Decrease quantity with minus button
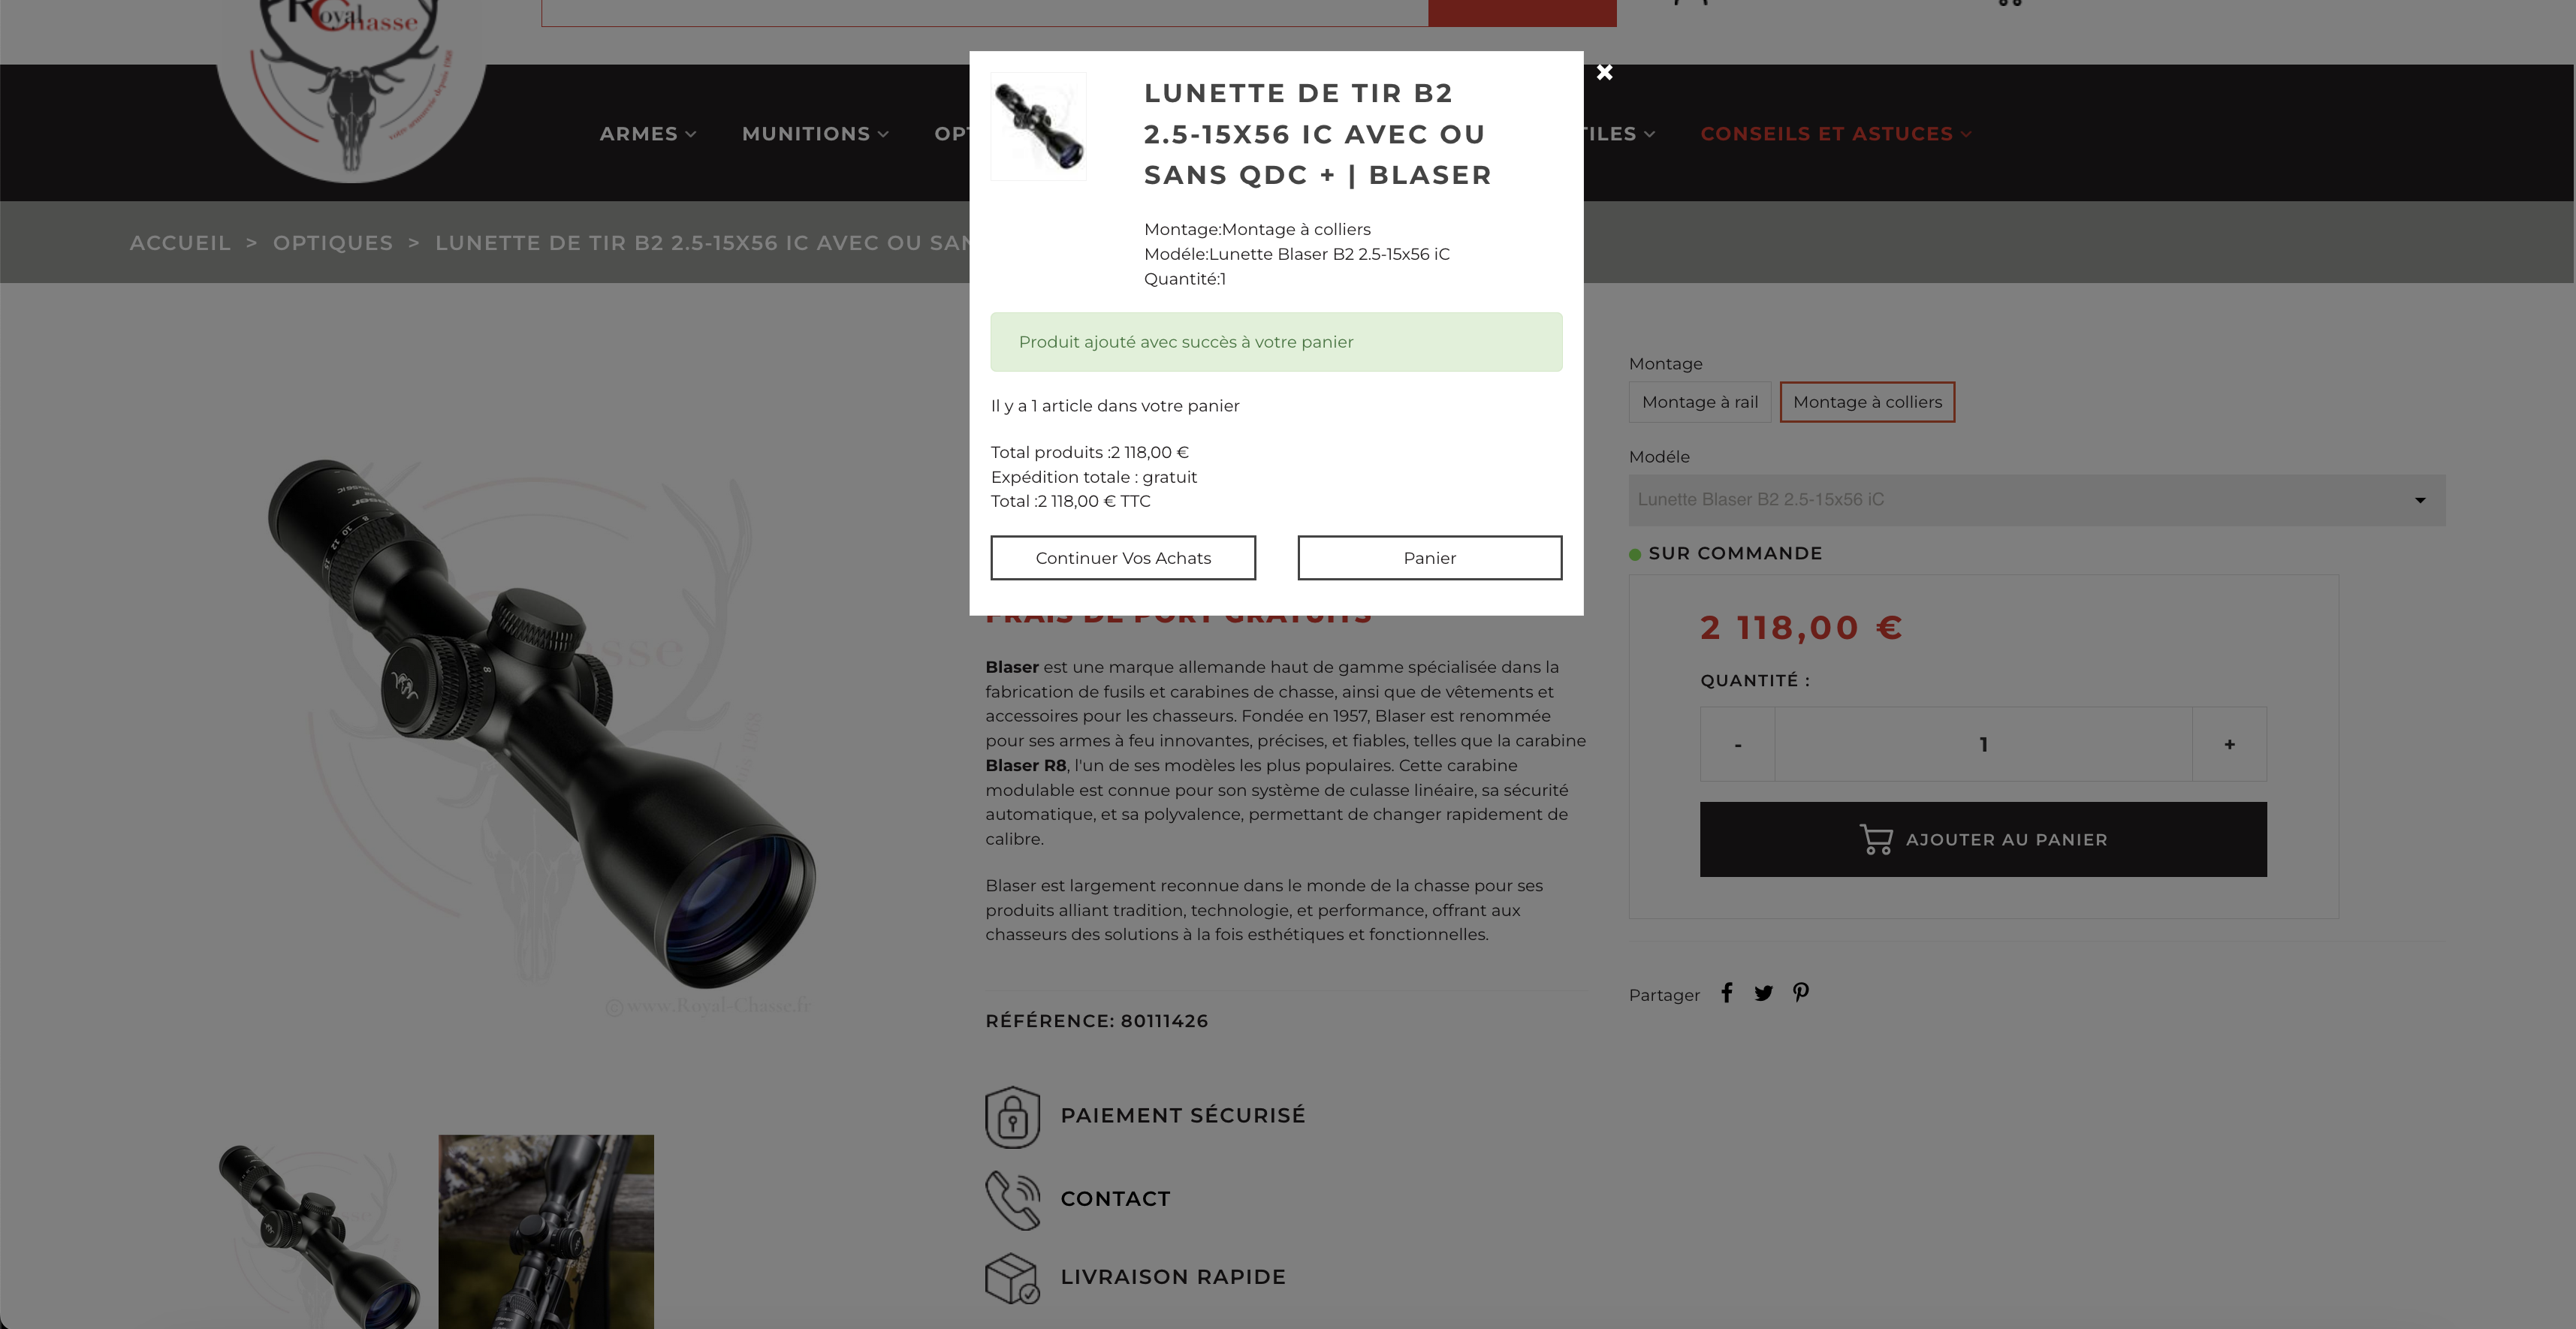2576x1329 pixels. (1738, 744)
